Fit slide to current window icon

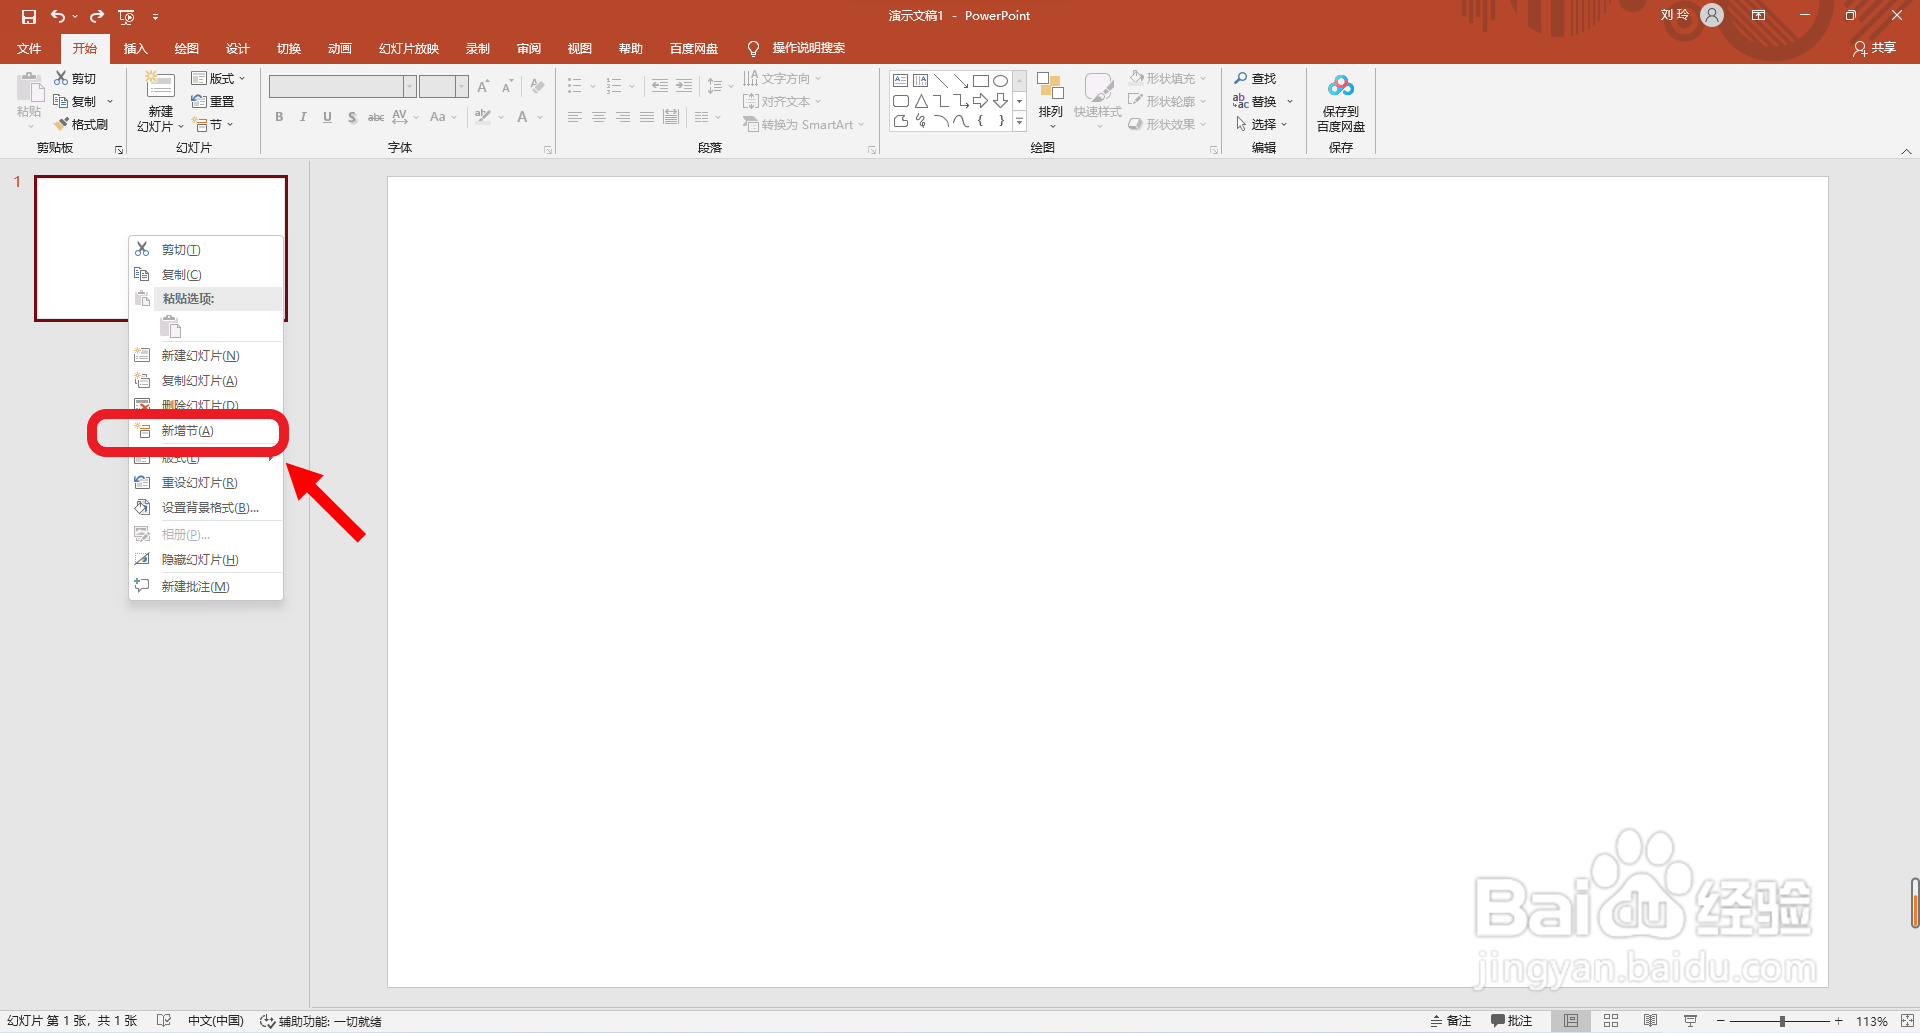pyautogui.click(x=1906, y=1021)
